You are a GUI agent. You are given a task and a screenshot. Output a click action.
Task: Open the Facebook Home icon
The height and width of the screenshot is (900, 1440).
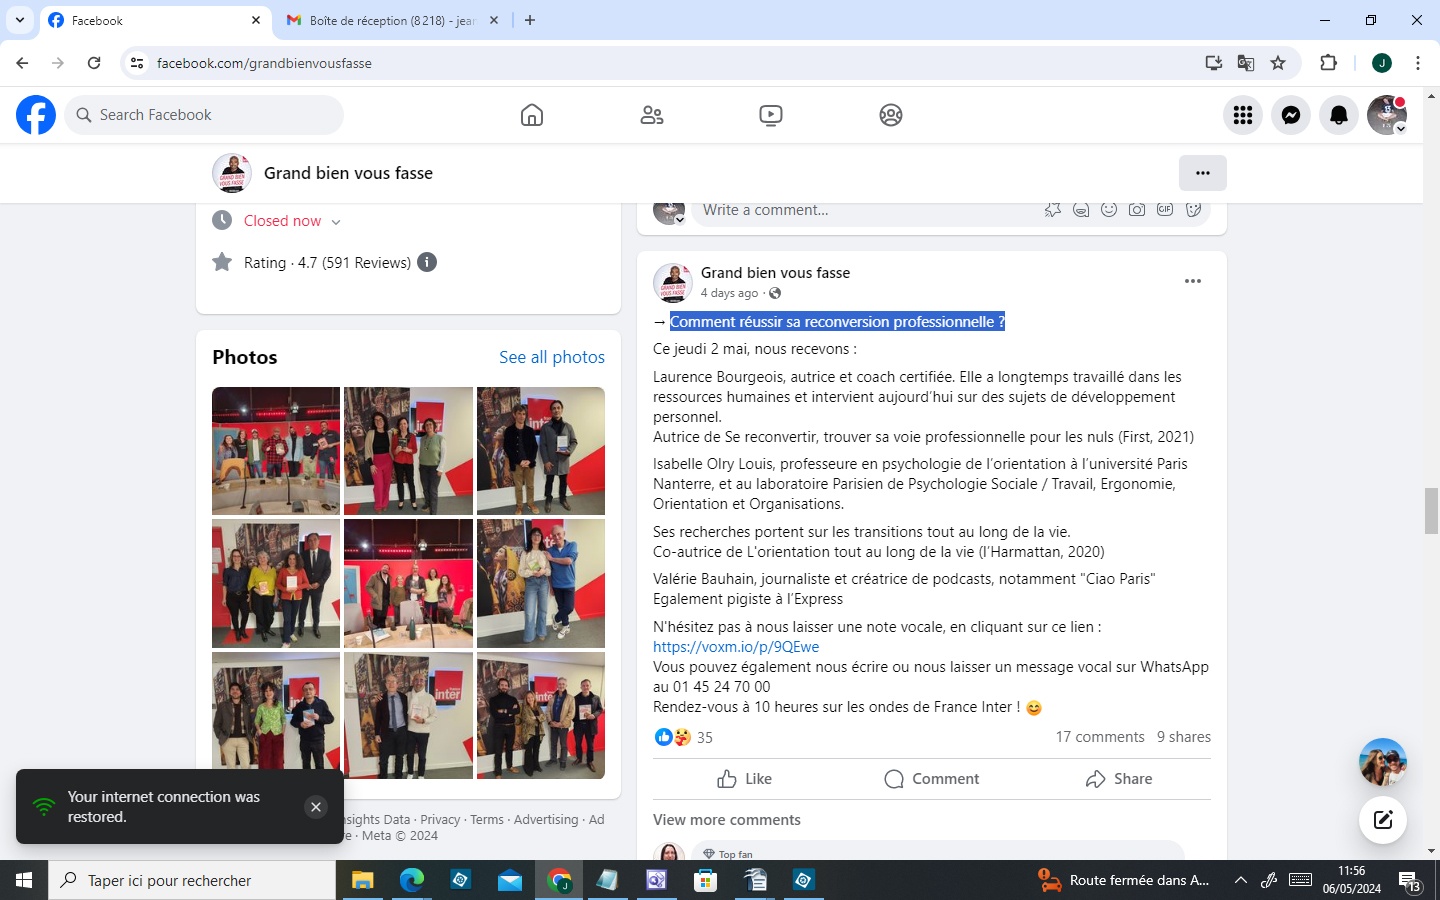pos(532,115)
